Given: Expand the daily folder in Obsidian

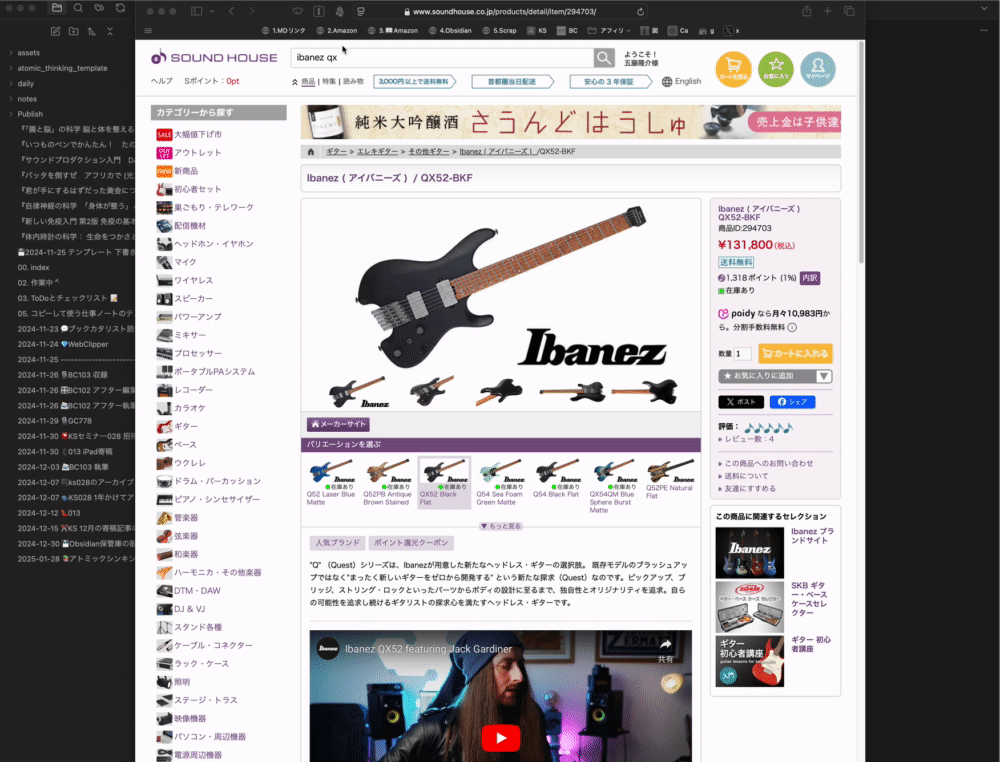Looking at the screenshot, I should [x=11, y=84].
